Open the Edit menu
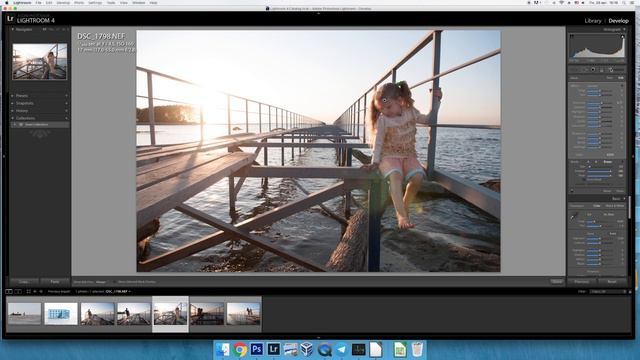Image resolution: width=640 pixels, height=360 pixels. coord(49,2)
